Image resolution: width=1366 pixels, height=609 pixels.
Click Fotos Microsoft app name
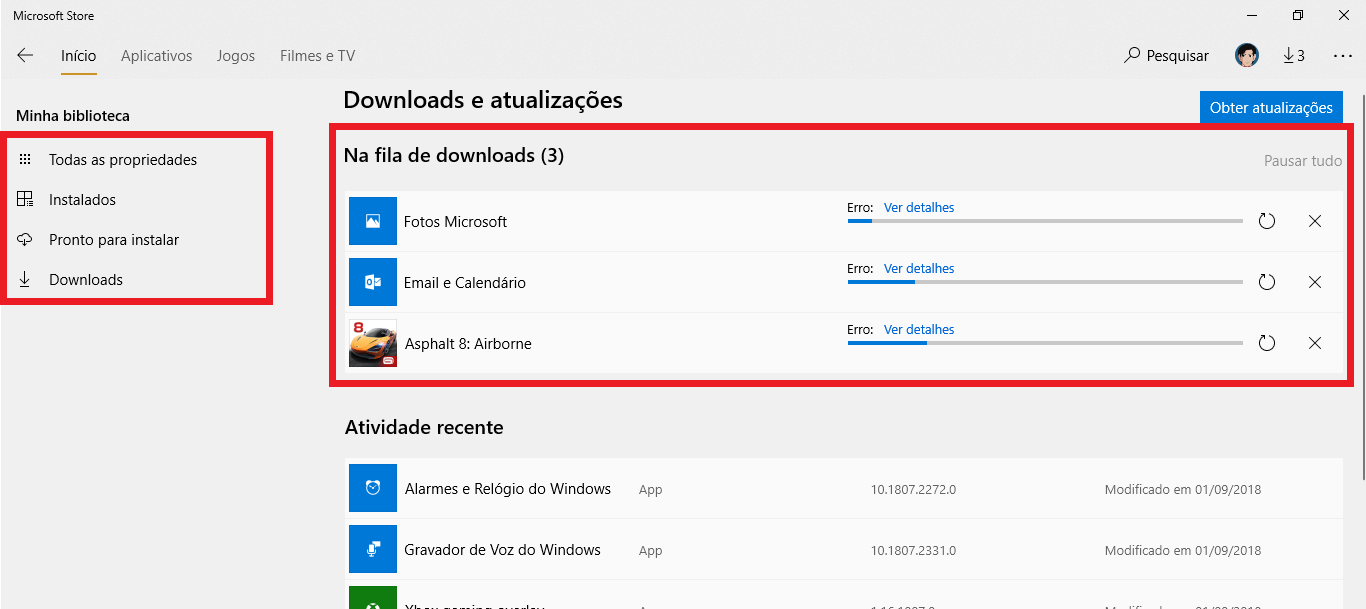[x=456, y=222]
